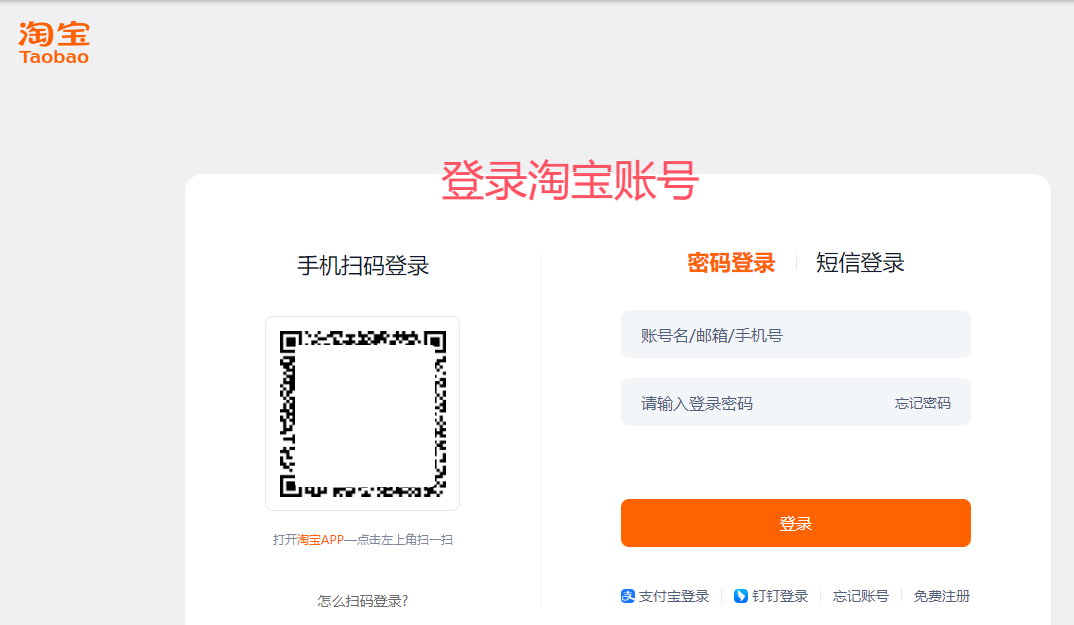
Task: Click the orange 登录 button
Action: tap(795, 523)
